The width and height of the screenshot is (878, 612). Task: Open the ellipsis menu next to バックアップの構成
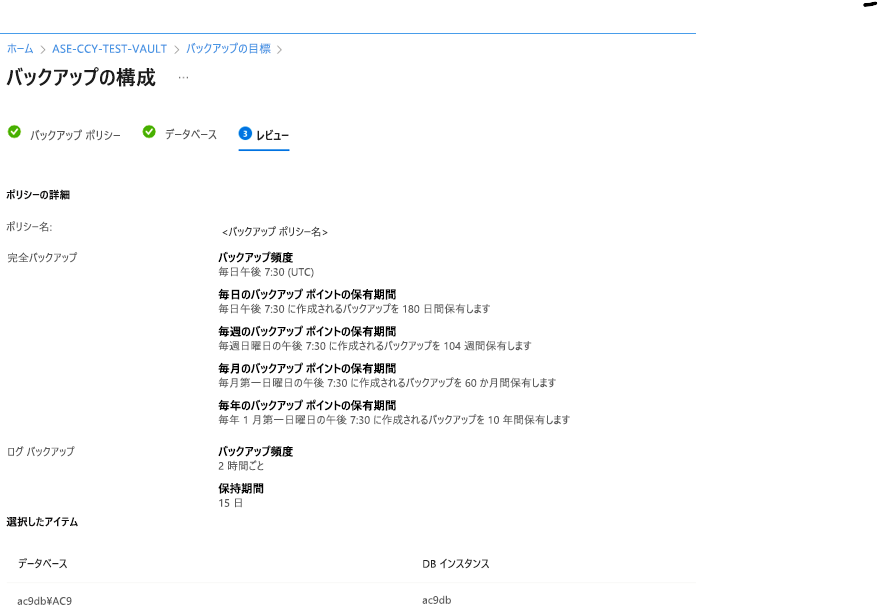point(183,77)
